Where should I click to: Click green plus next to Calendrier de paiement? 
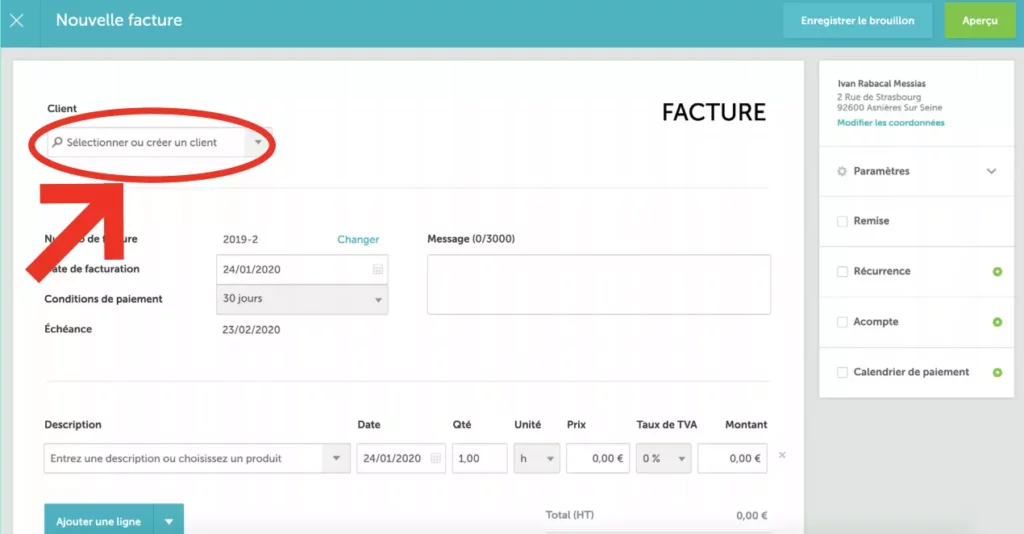[x=996, y=373]
